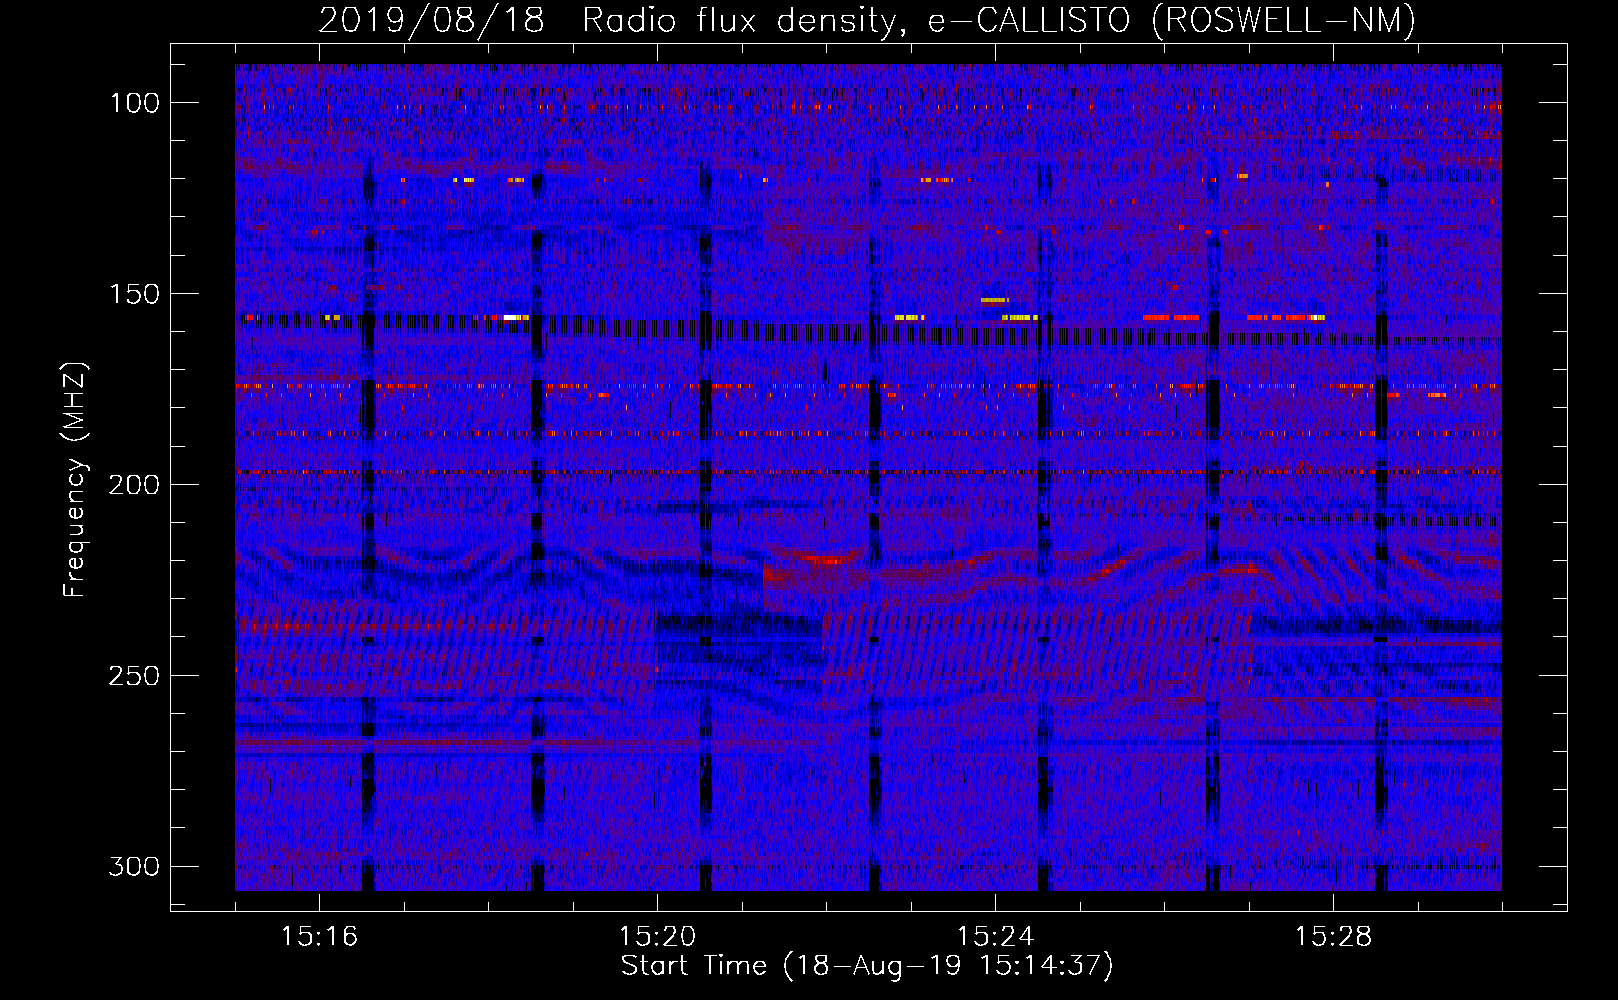1618x1000 pixels.
Task: Select the 'Frequency (MHZ)' axis label
Action: coord(75,480)
